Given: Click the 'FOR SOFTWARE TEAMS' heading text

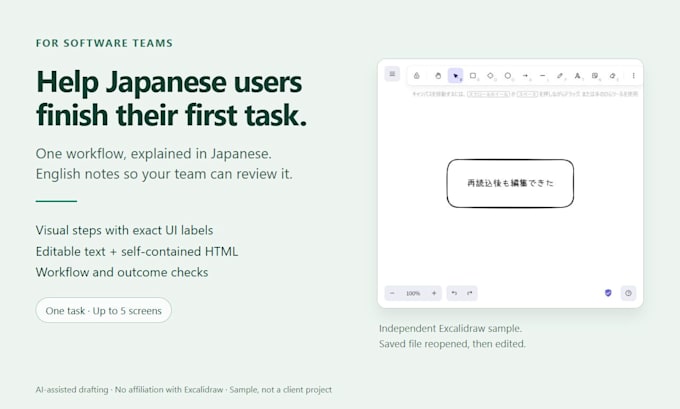Looking at the screenshot, I should [104, 43].
